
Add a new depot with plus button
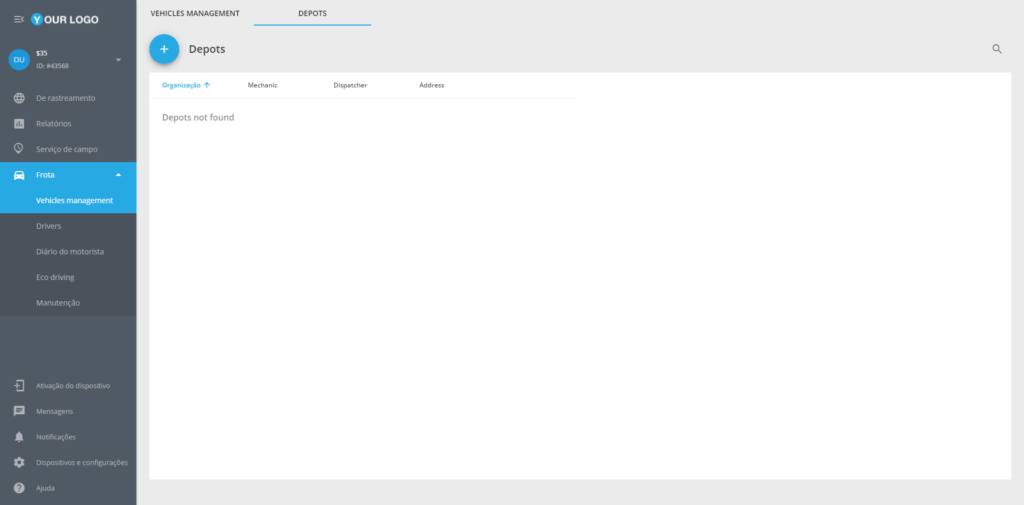[164, 49]
